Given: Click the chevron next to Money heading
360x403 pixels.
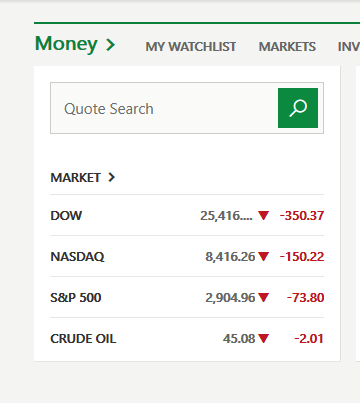Looking at the screenshot, I should tap(110, 45).
